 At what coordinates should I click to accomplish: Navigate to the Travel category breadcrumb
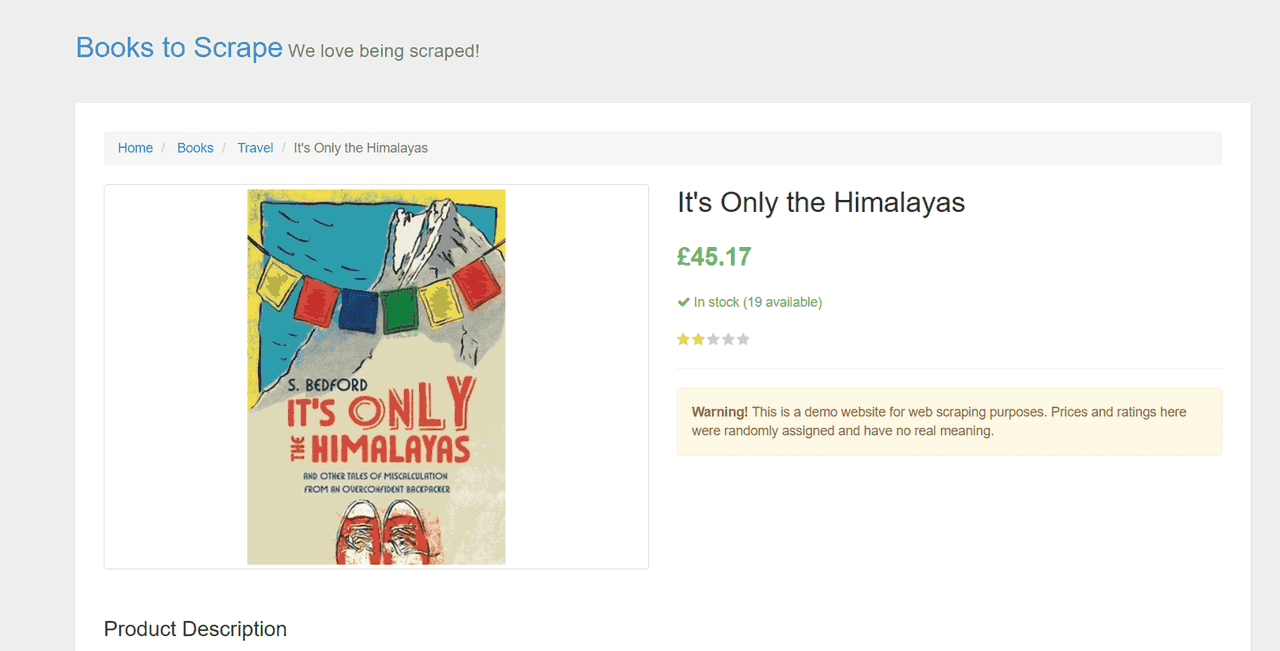coord(255,148)
